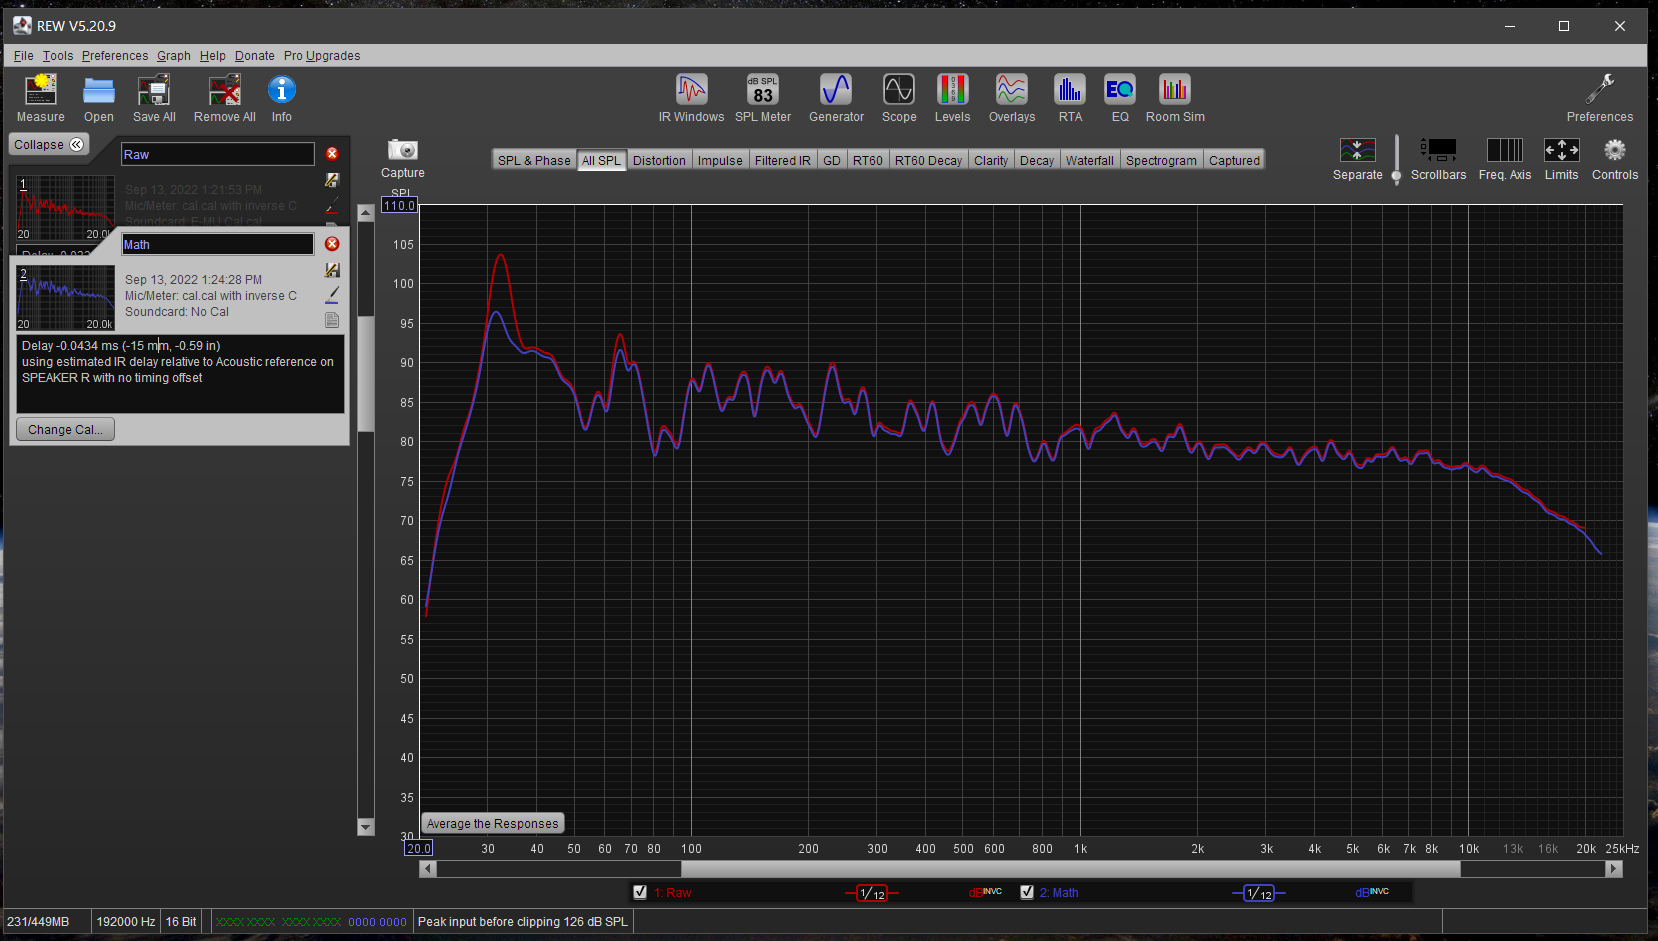This screenshot has height=941, width=1658.
Task: Switch to GD tab
Action: coord(832,160)
